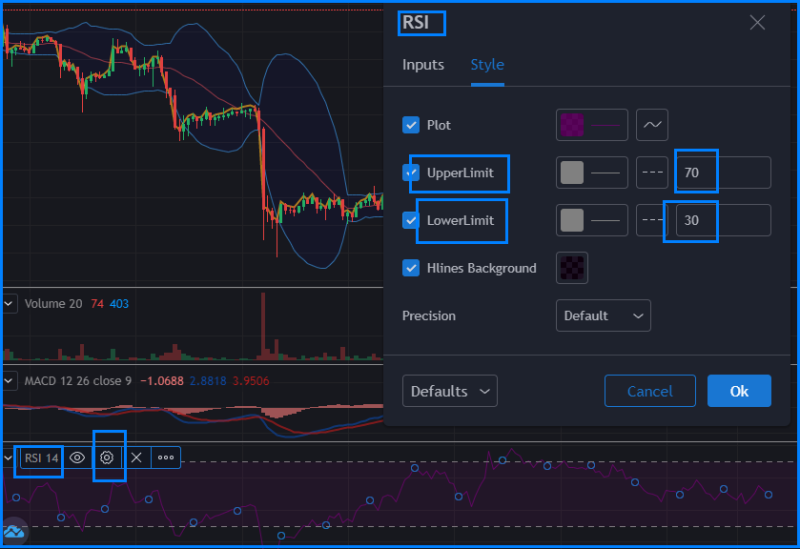Disable the Hlines Background checkbox
This screenshot has width=800, height=549.
(411, 268)
